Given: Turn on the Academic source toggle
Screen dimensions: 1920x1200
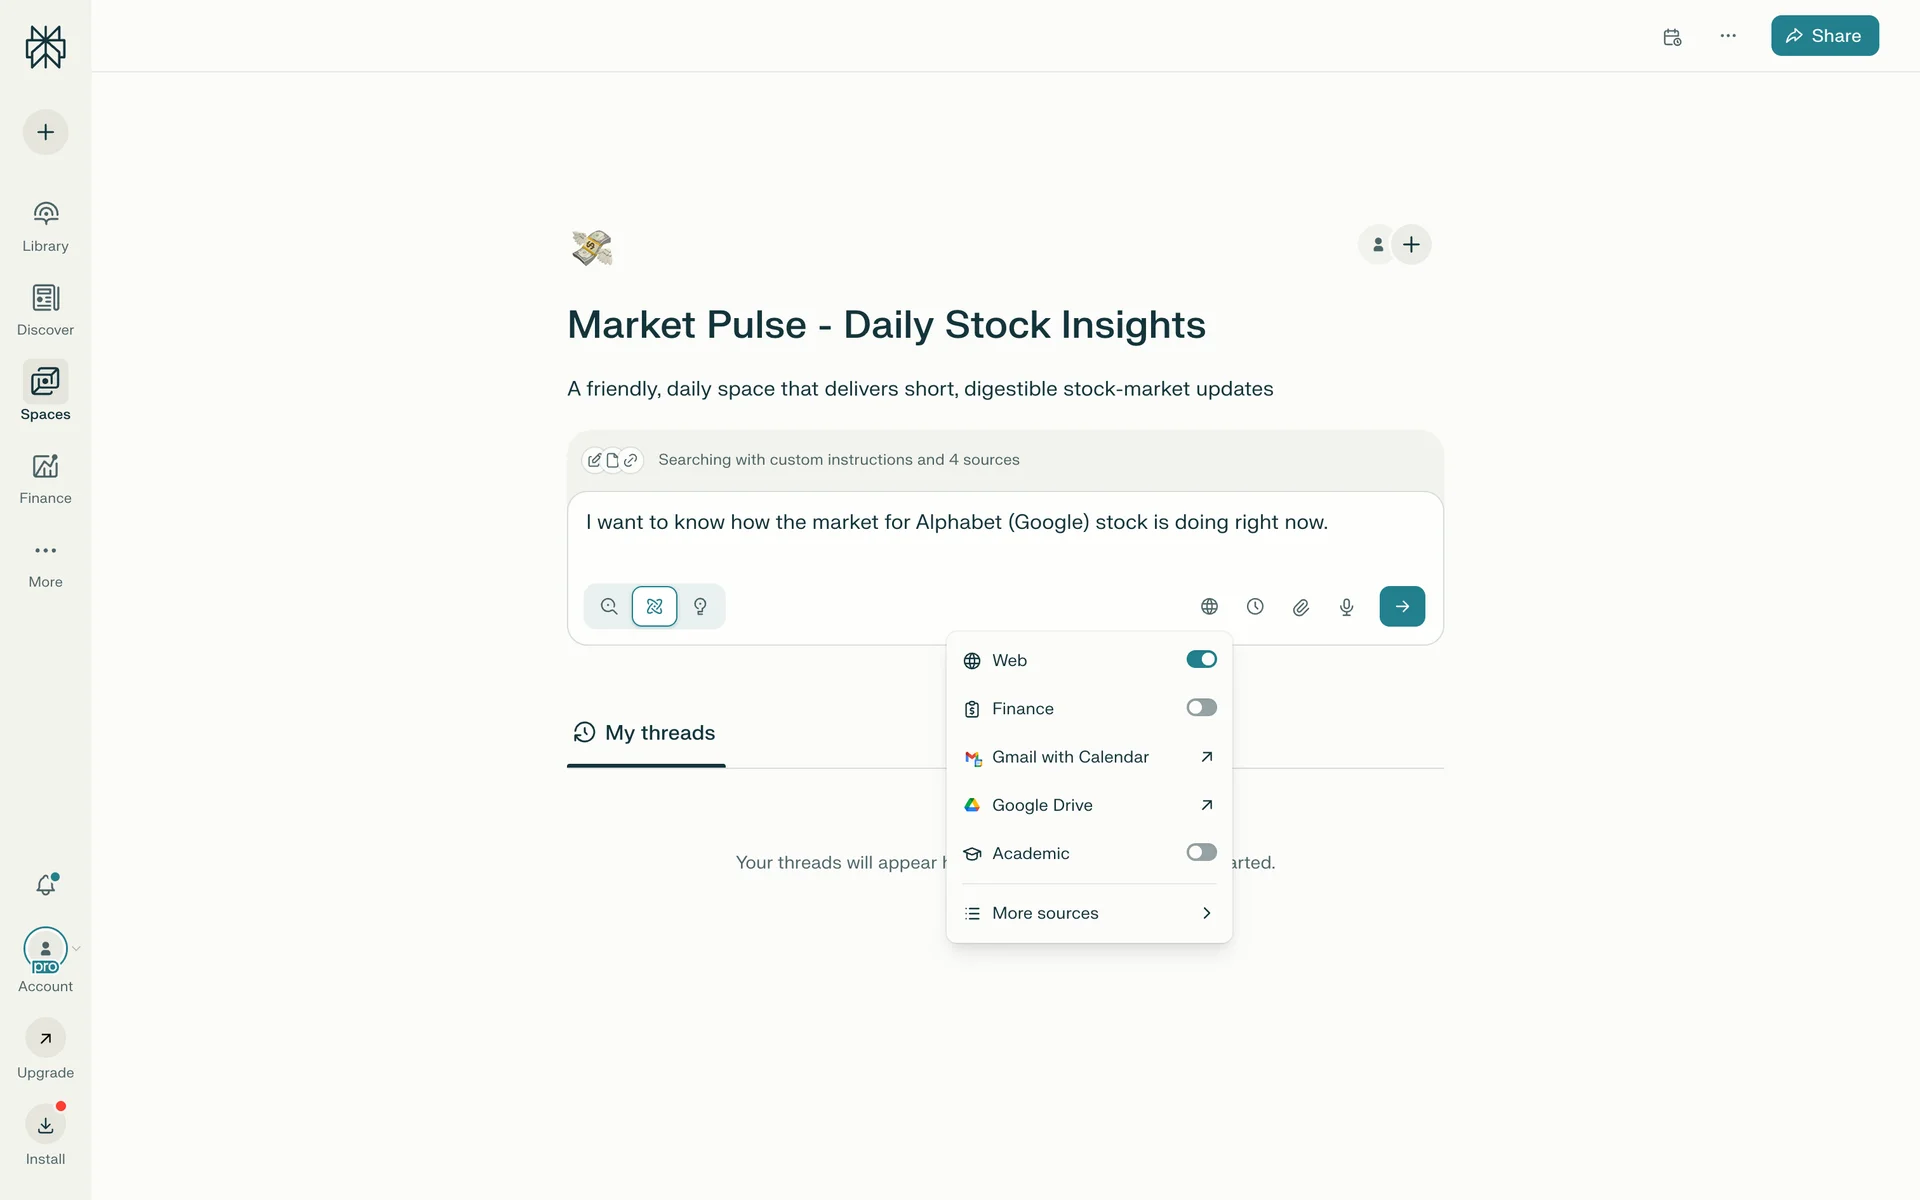Looking at the screenshot, I should pyautogui.click(x=1201, y=853).
